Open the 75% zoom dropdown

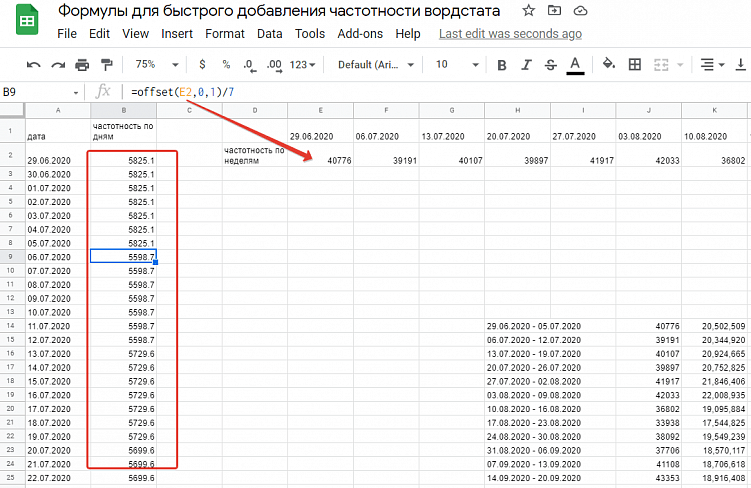pos(156,65)
